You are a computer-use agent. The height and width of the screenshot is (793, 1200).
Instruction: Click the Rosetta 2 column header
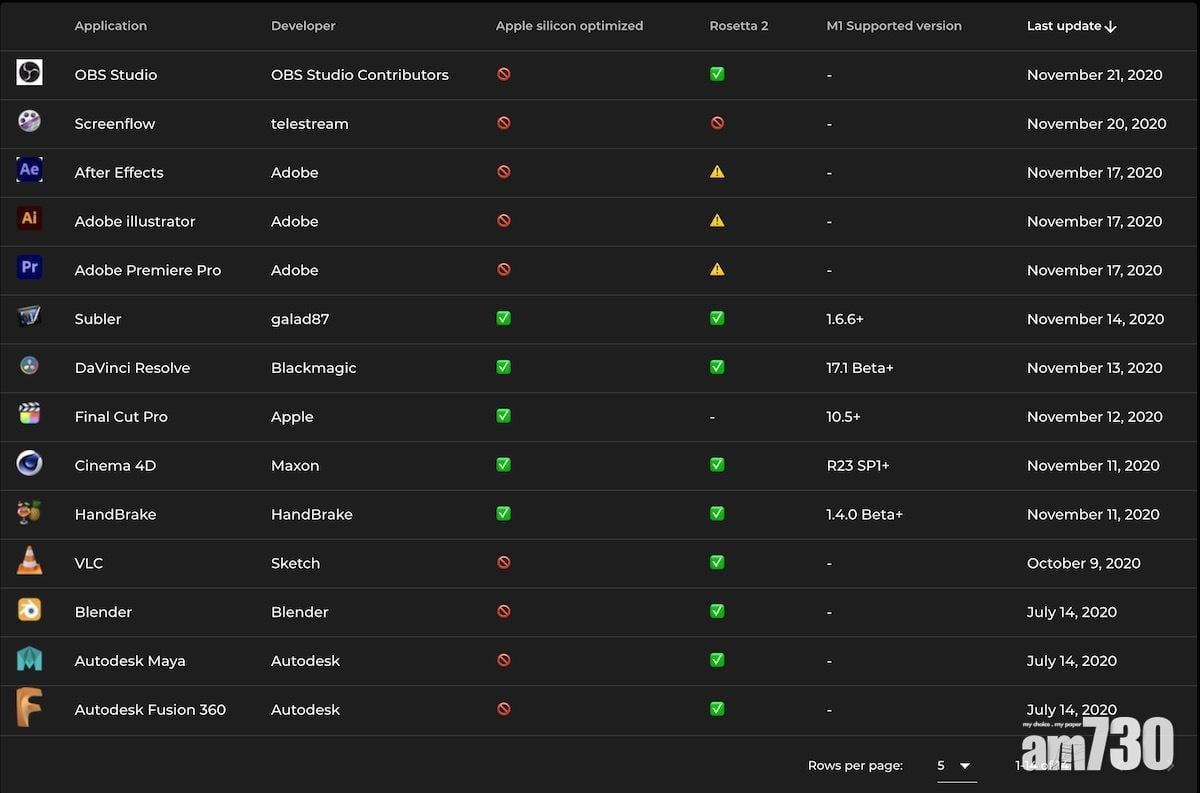pos(738,26)
